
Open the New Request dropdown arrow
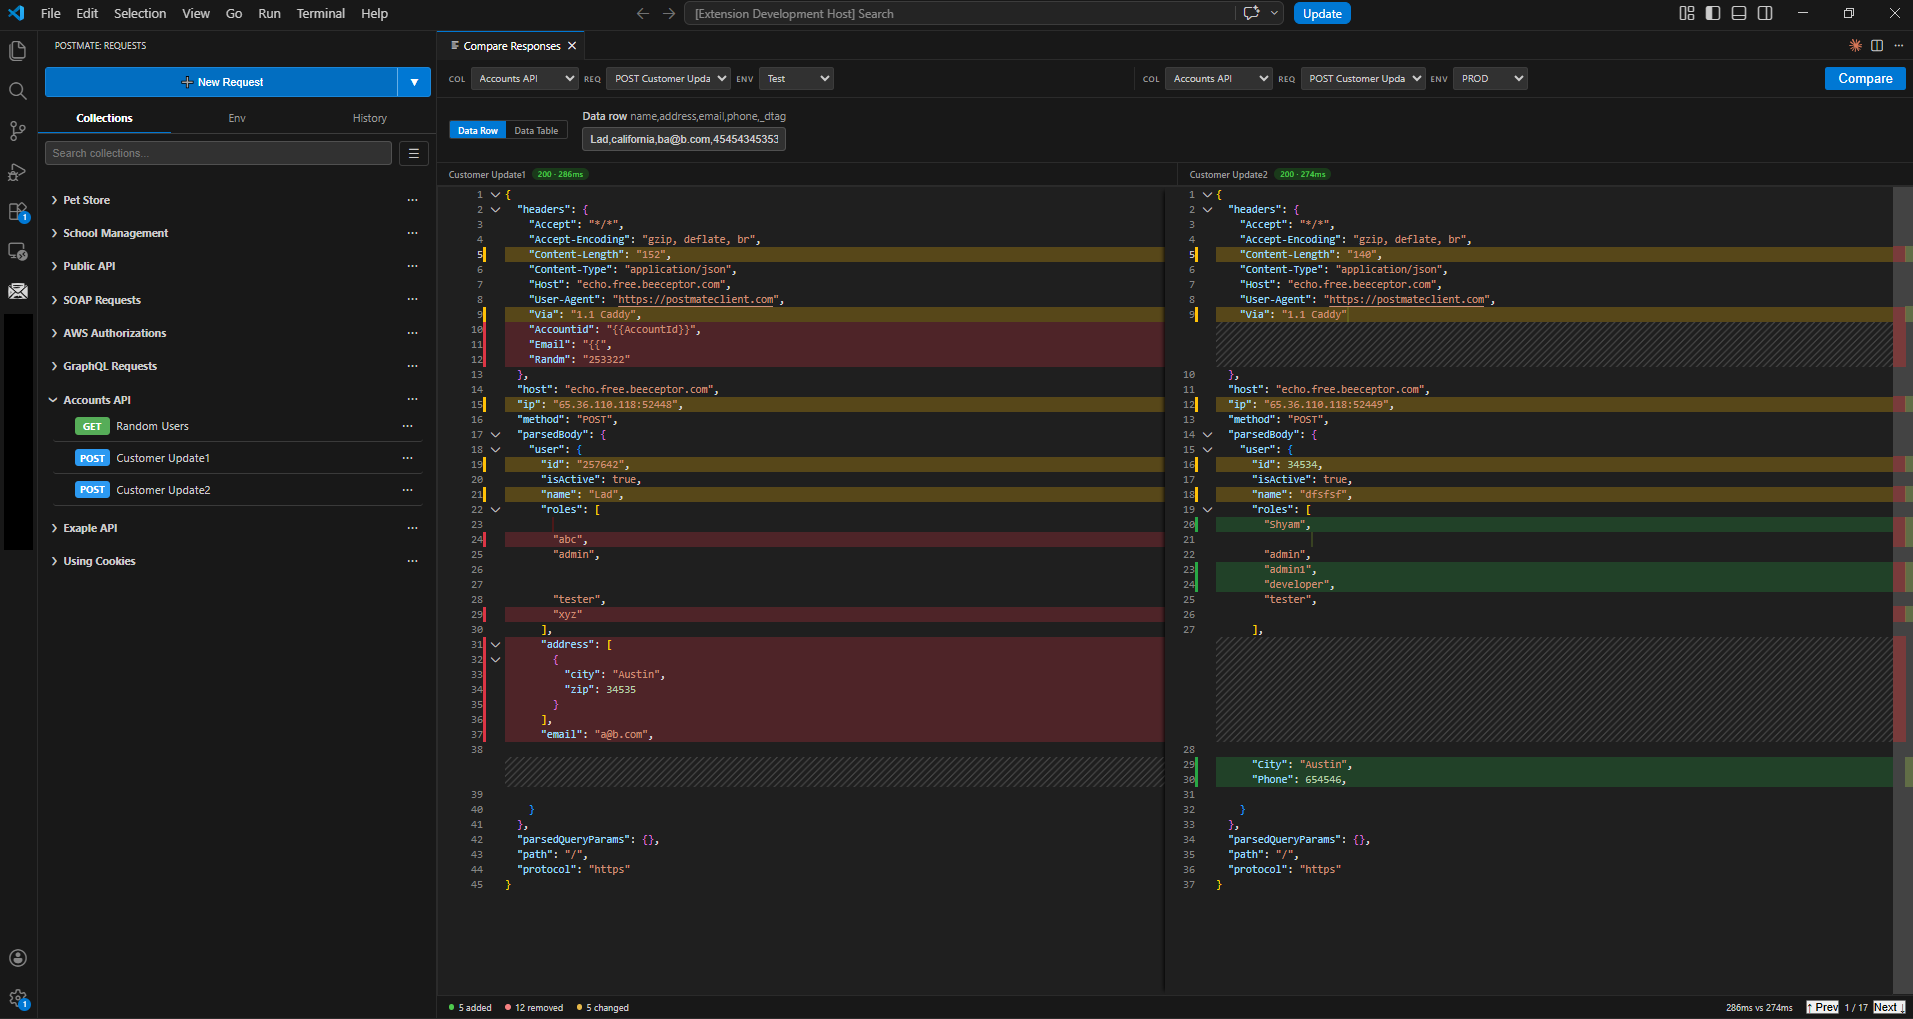coord(414,82)
